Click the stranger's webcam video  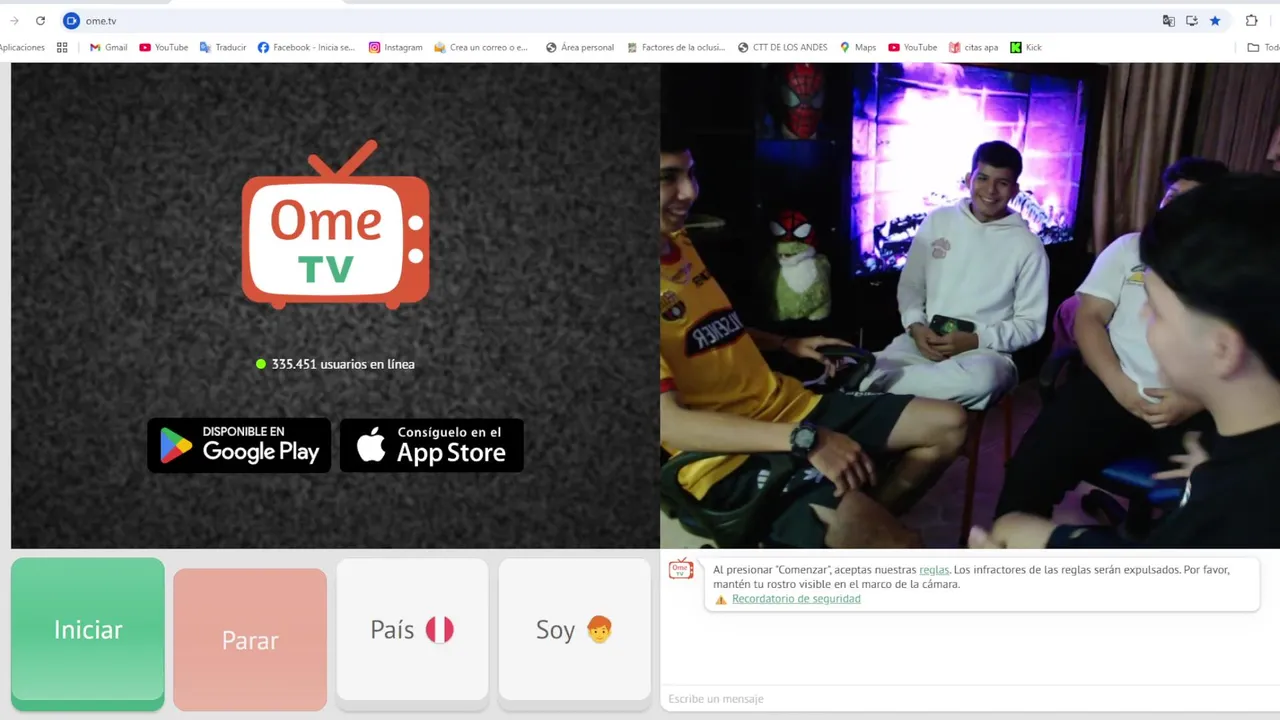(970, 305)
